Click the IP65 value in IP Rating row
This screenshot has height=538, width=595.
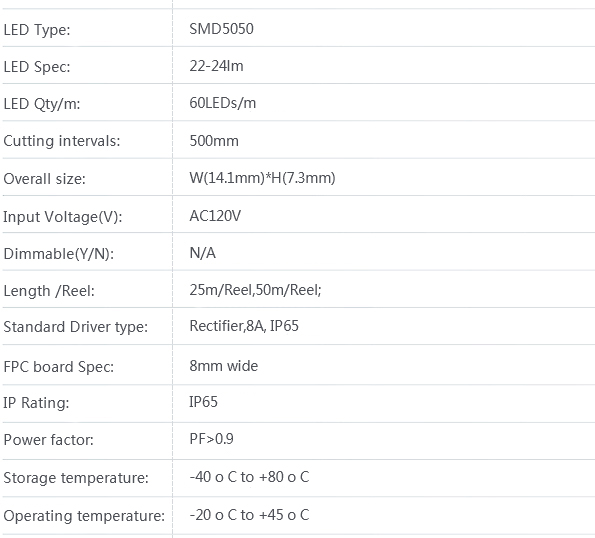pos(203,402)
